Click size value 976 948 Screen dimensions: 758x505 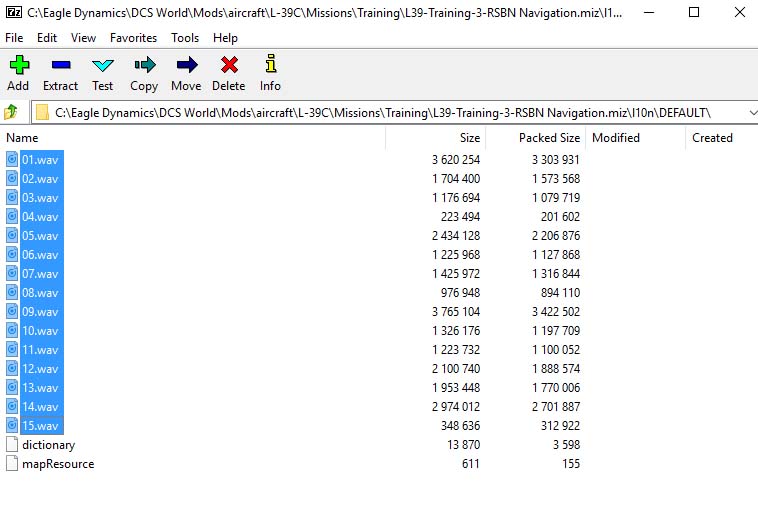(460, 292)
